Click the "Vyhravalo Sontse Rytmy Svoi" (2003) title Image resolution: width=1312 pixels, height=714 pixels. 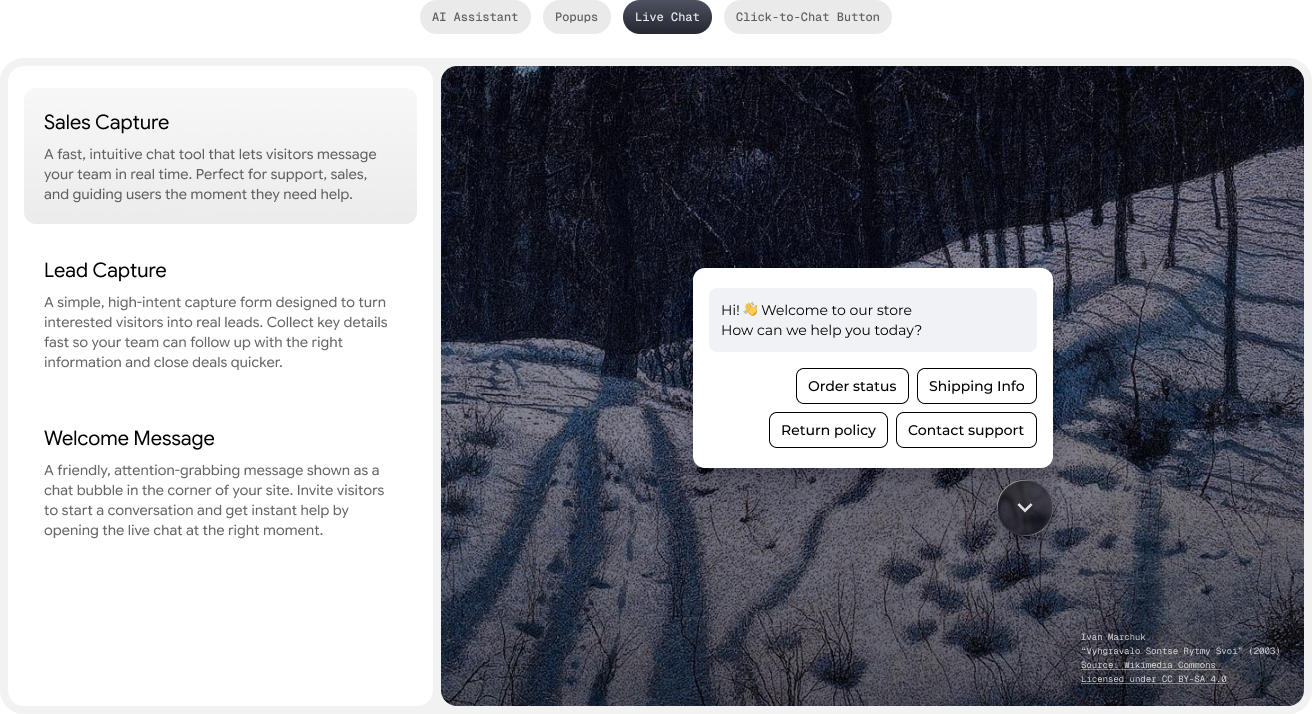pyautogui.click(x=1180, y=651)
